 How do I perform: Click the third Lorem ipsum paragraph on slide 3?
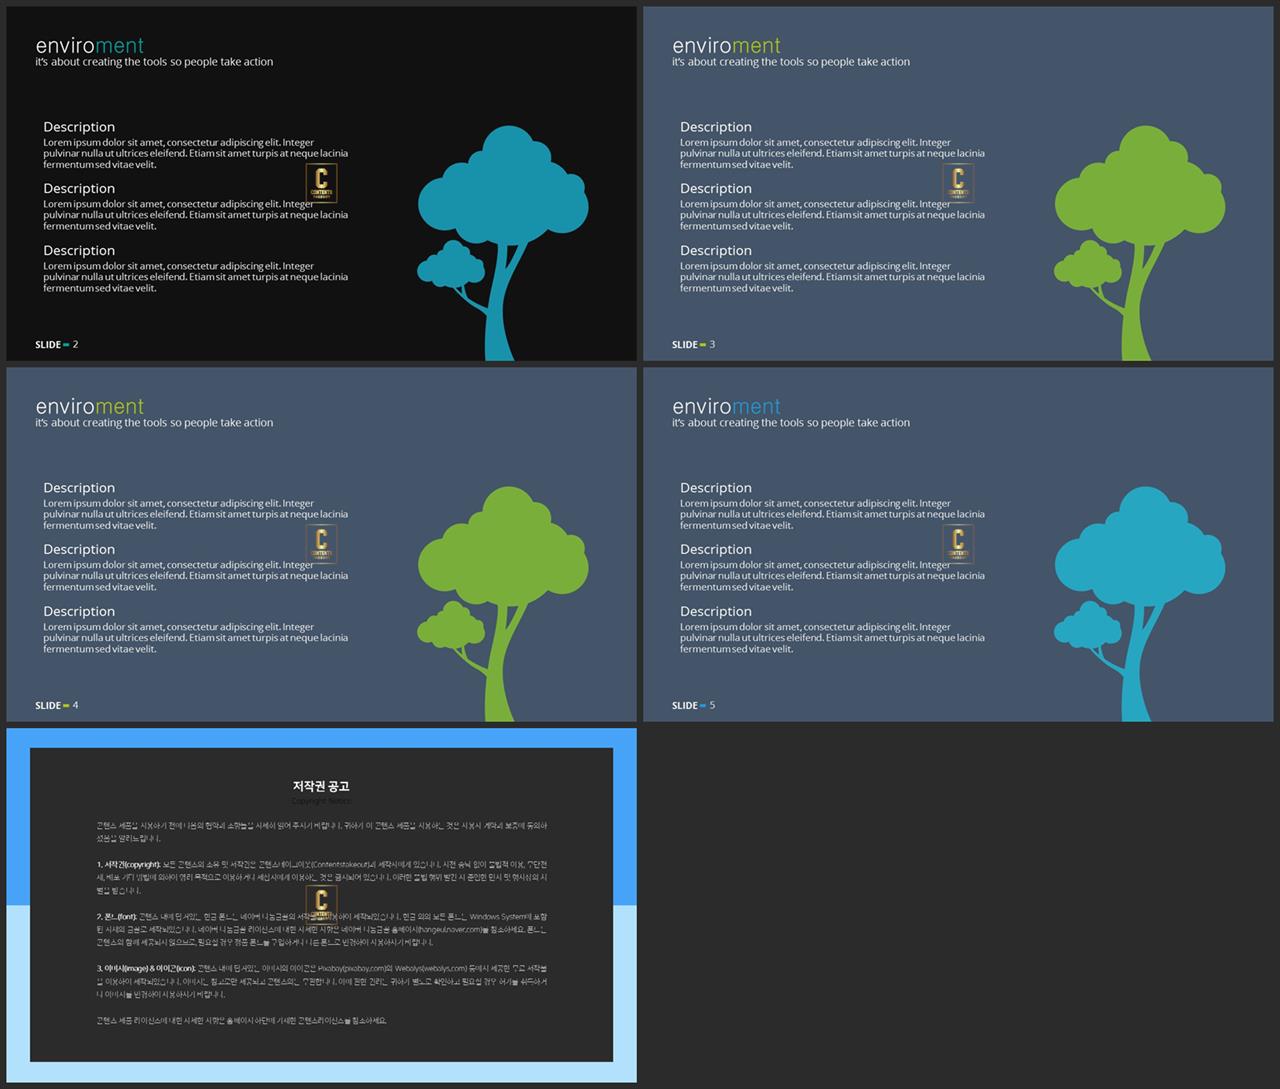point(833,278)
